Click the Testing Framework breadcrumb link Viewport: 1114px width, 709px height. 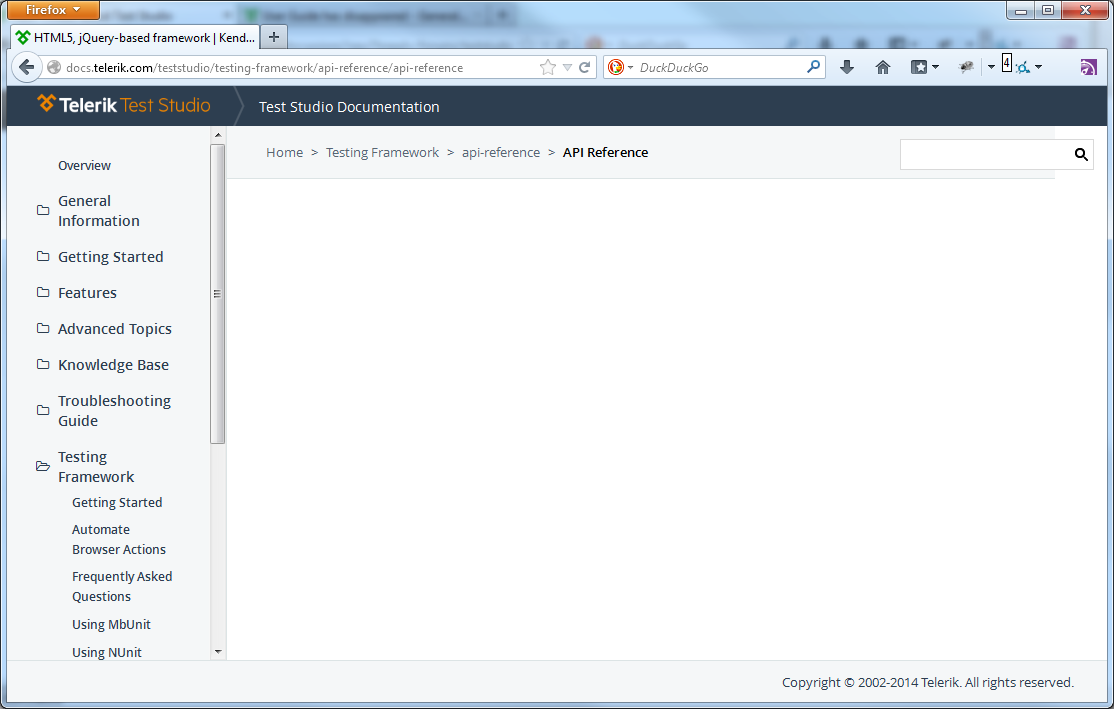382,153
